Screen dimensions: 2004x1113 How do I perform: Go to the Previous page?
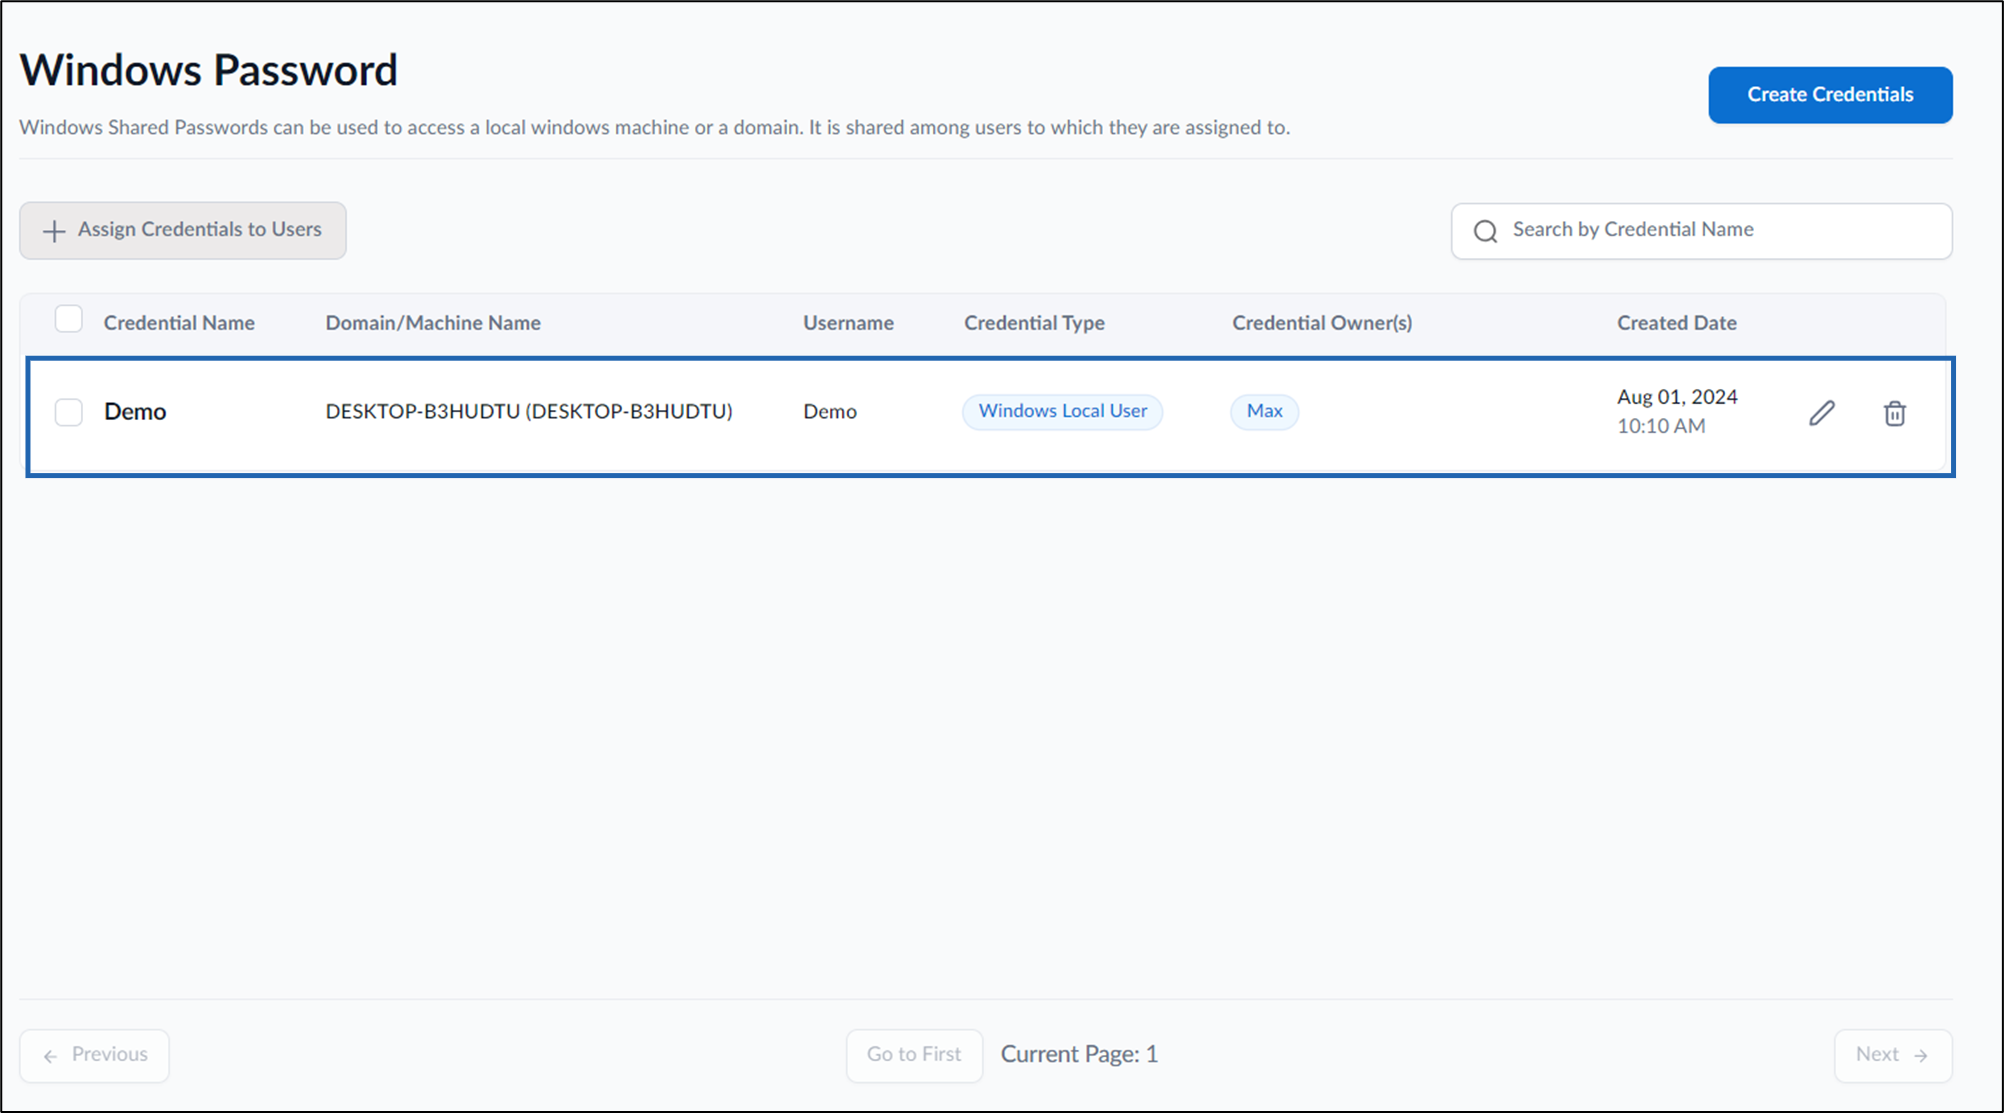[x=95, y=1055]
